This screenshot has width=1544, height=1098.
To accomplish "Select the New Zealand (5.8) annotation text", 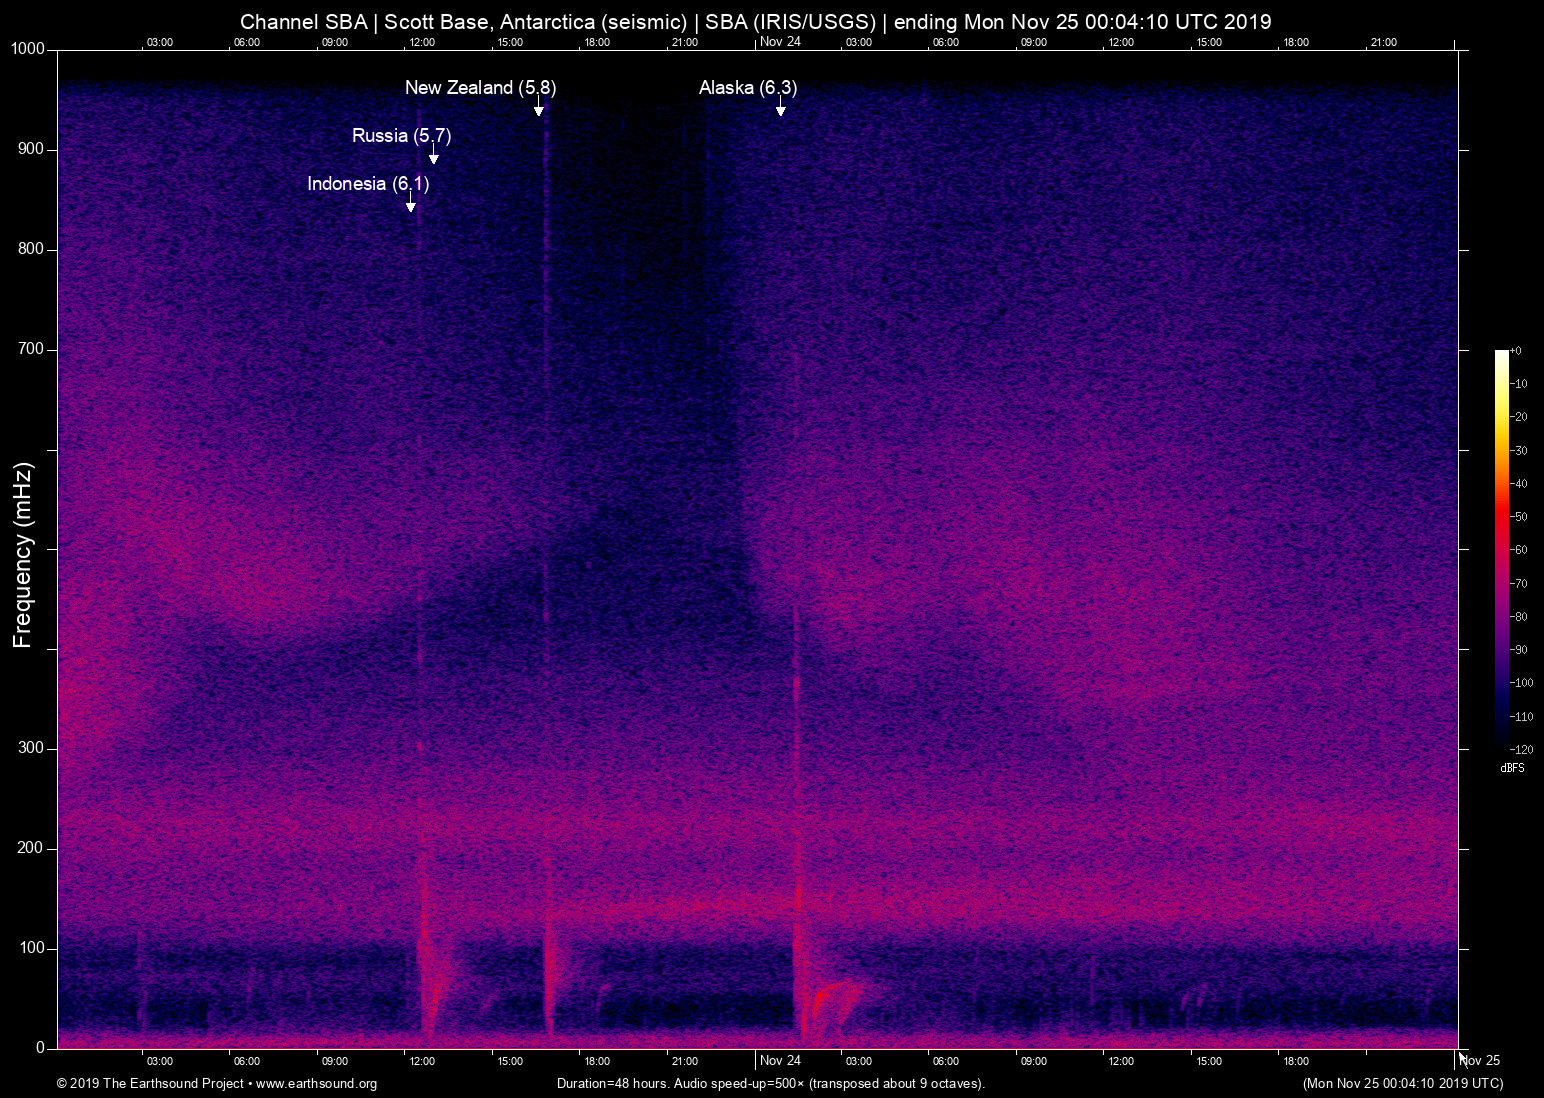I will point(480,88).
